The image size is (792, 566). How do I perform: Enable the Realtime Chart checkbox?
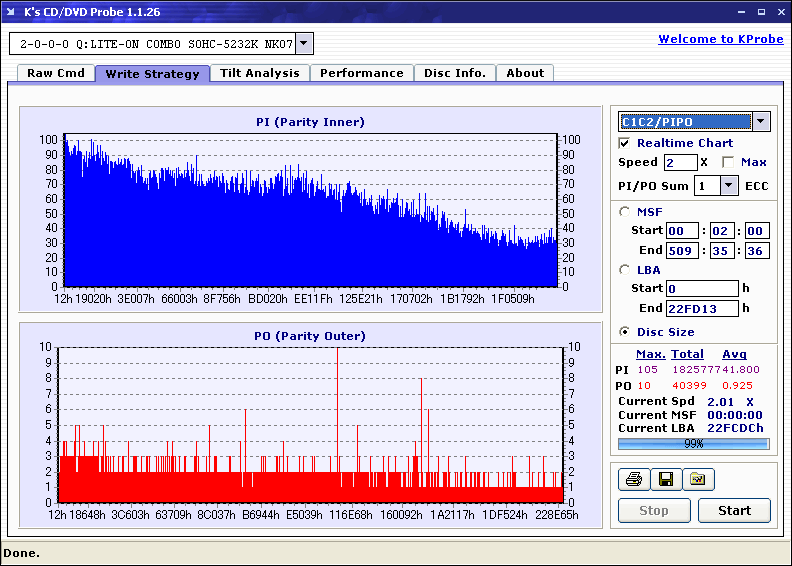(625, 143)
